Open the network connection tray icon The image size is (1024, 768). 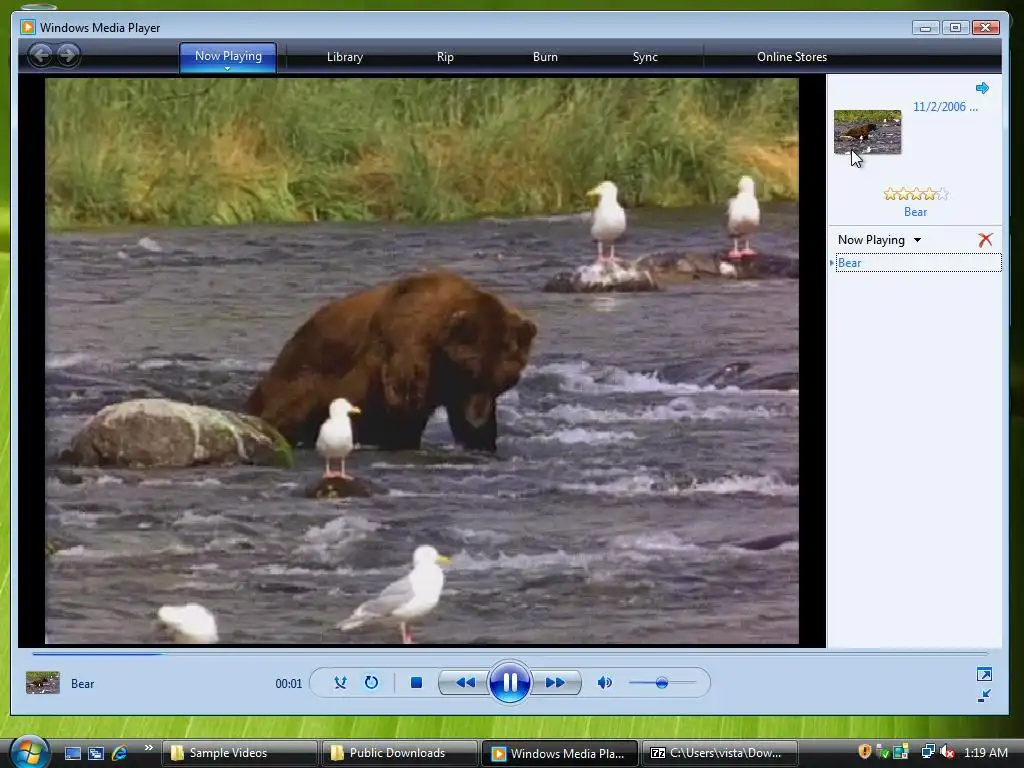click(x=928, y=752)
